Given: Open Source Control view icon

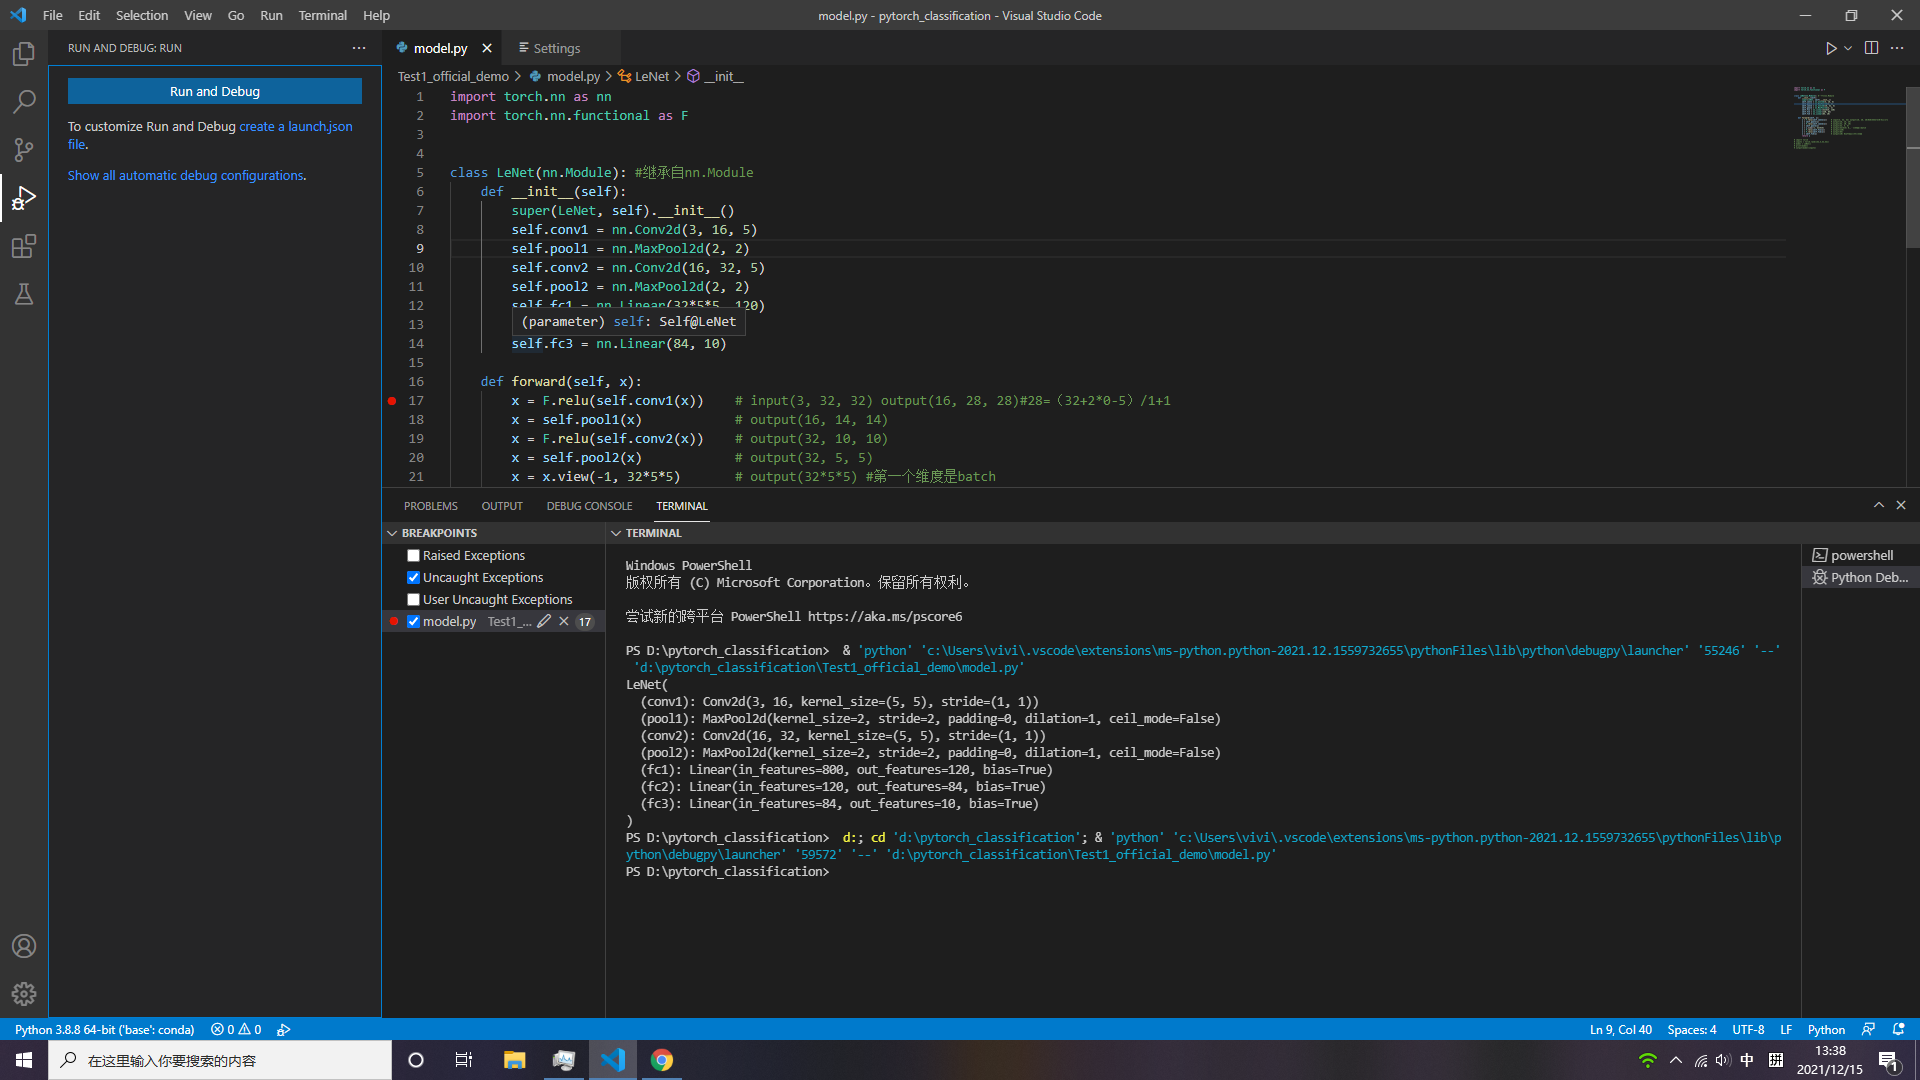Looking at the screenshot, I should click(x=24, y=150).
